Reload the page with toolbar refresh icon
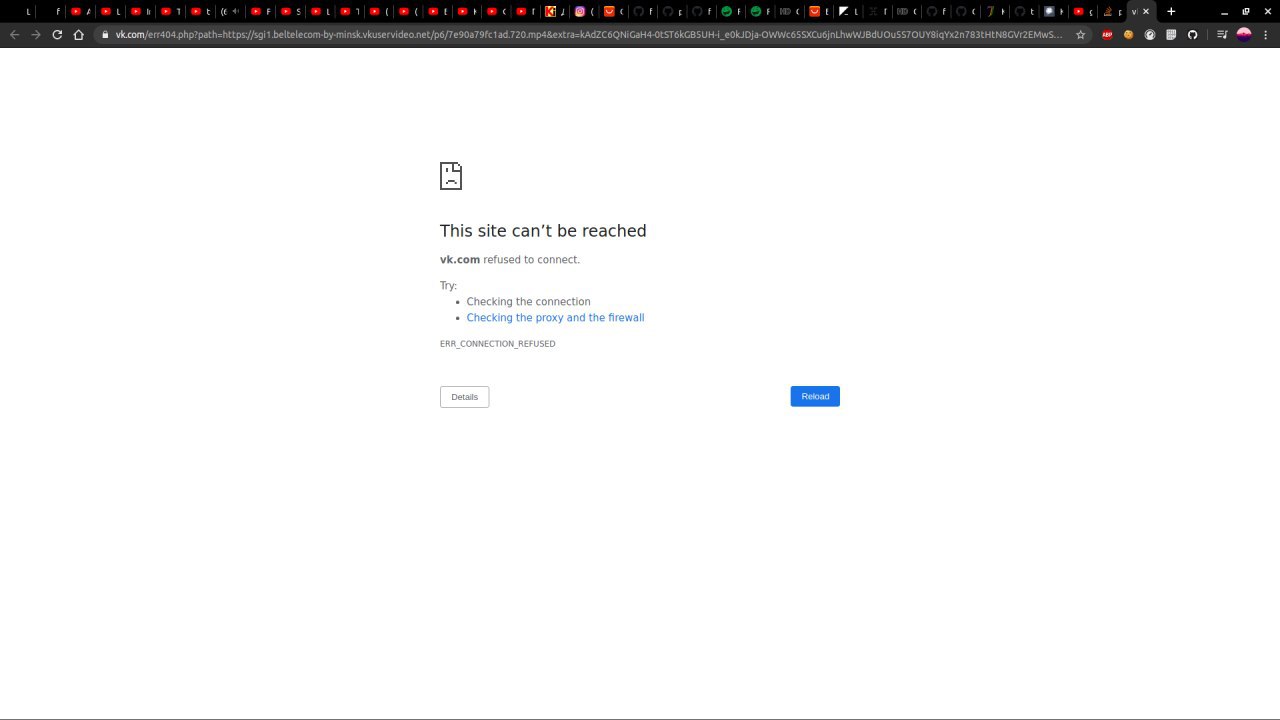1280x720 pixels. coord(57,34)
